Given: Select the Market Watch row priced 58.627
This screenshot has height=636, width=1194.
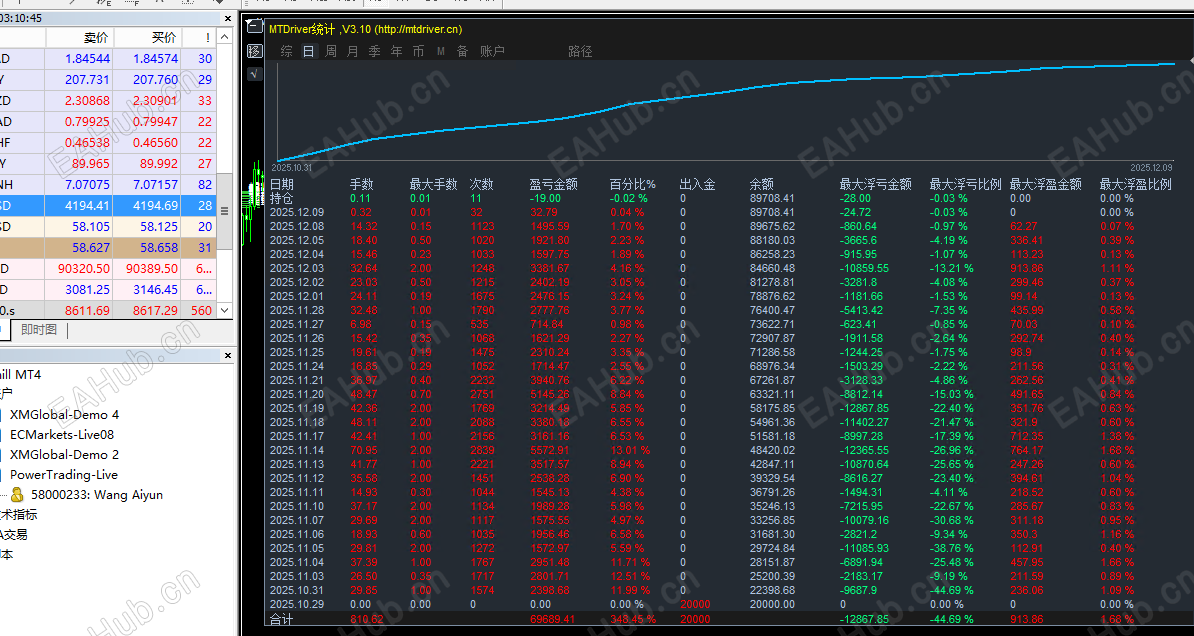Looking at the screenshot, I should [x=108, y=248].
